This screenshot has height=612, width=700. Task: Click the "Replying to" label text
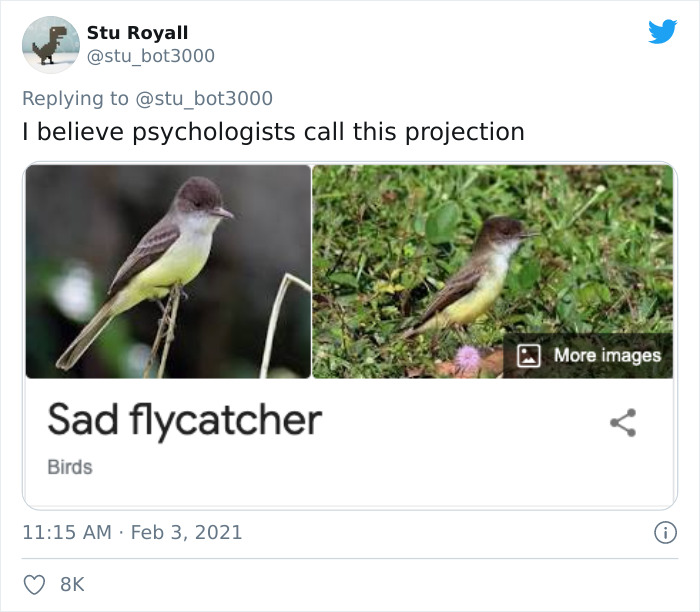(76, 98)
